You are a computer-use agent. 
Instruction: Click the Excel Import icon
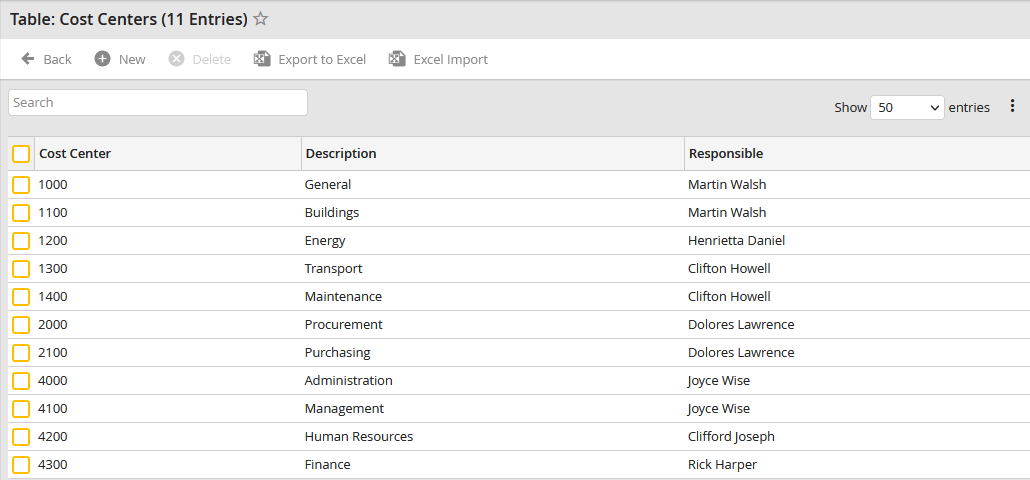(x=397, y=59)
